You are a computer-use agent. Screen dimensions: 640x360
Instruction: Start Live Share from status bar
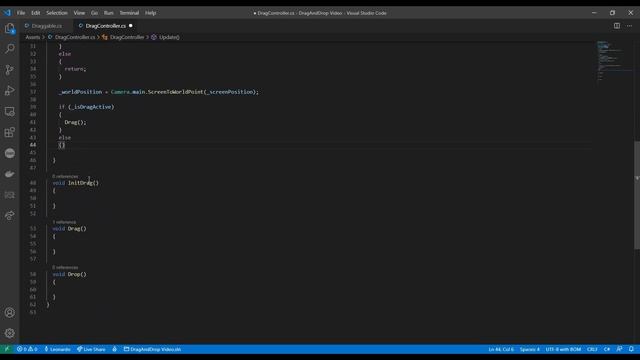(x=91, y=349)
